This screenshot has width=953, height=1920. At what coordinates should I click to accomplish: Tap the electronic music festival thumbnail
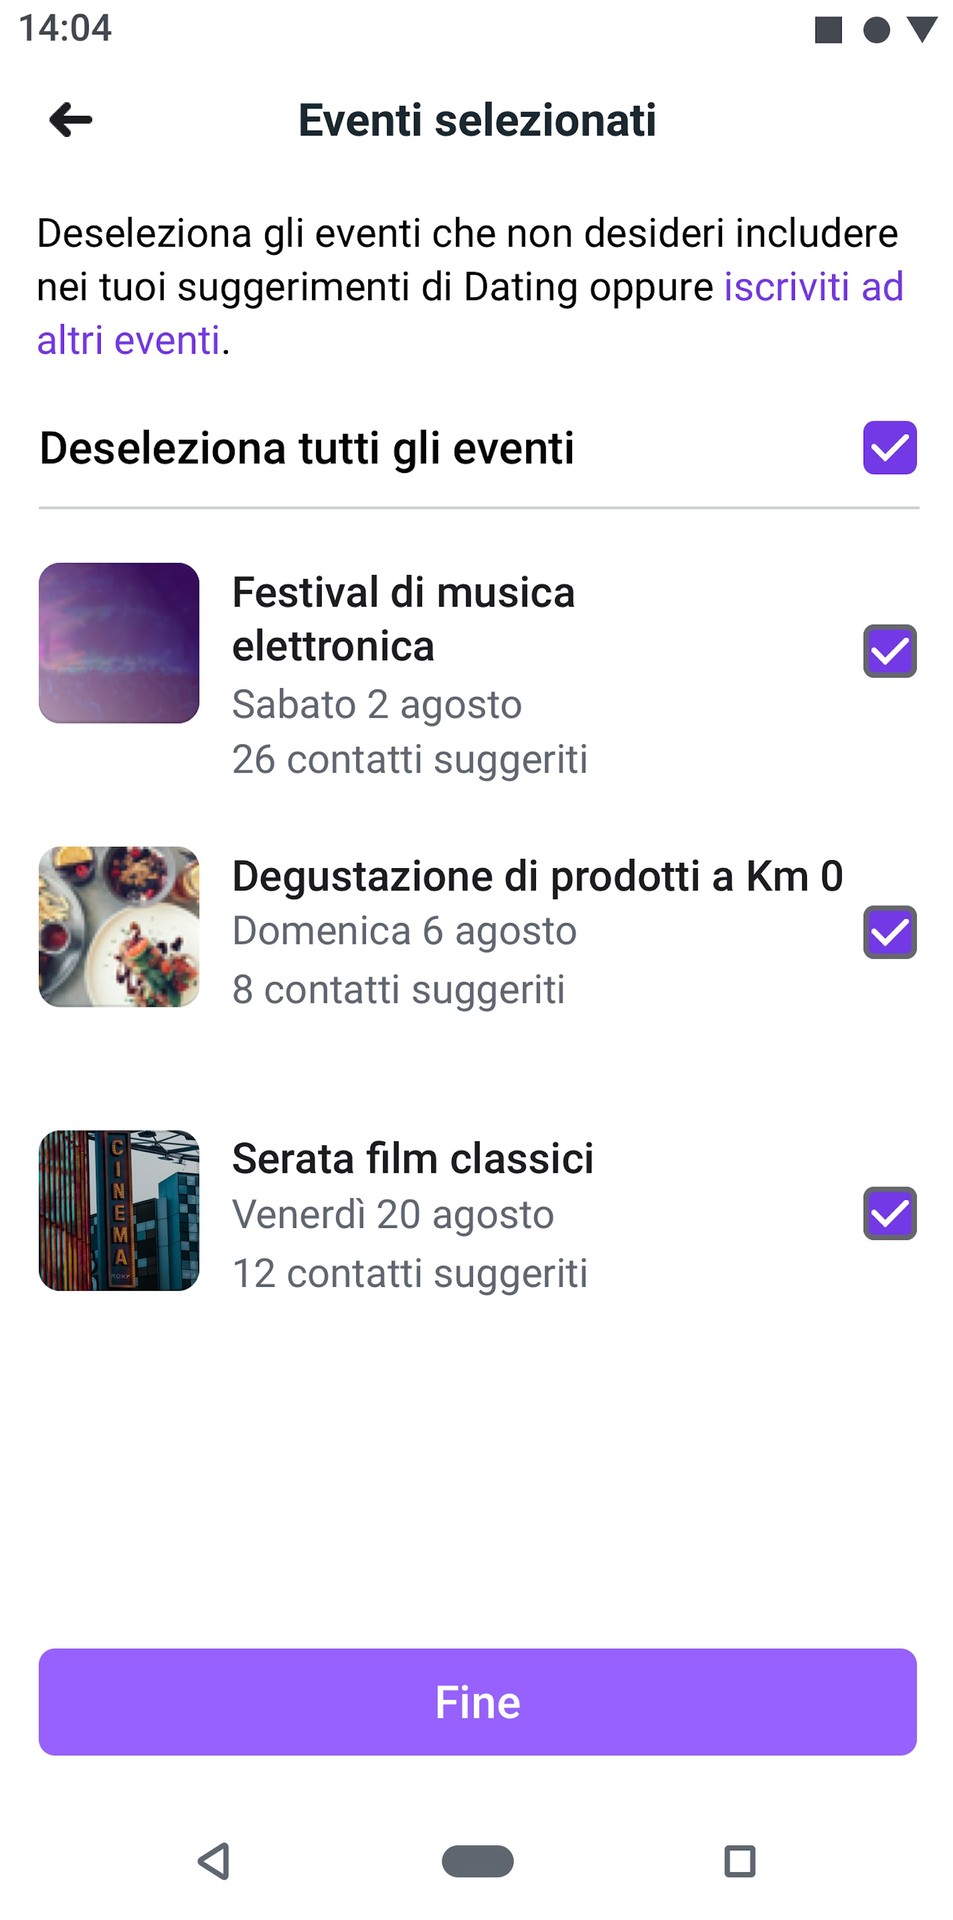119,643
